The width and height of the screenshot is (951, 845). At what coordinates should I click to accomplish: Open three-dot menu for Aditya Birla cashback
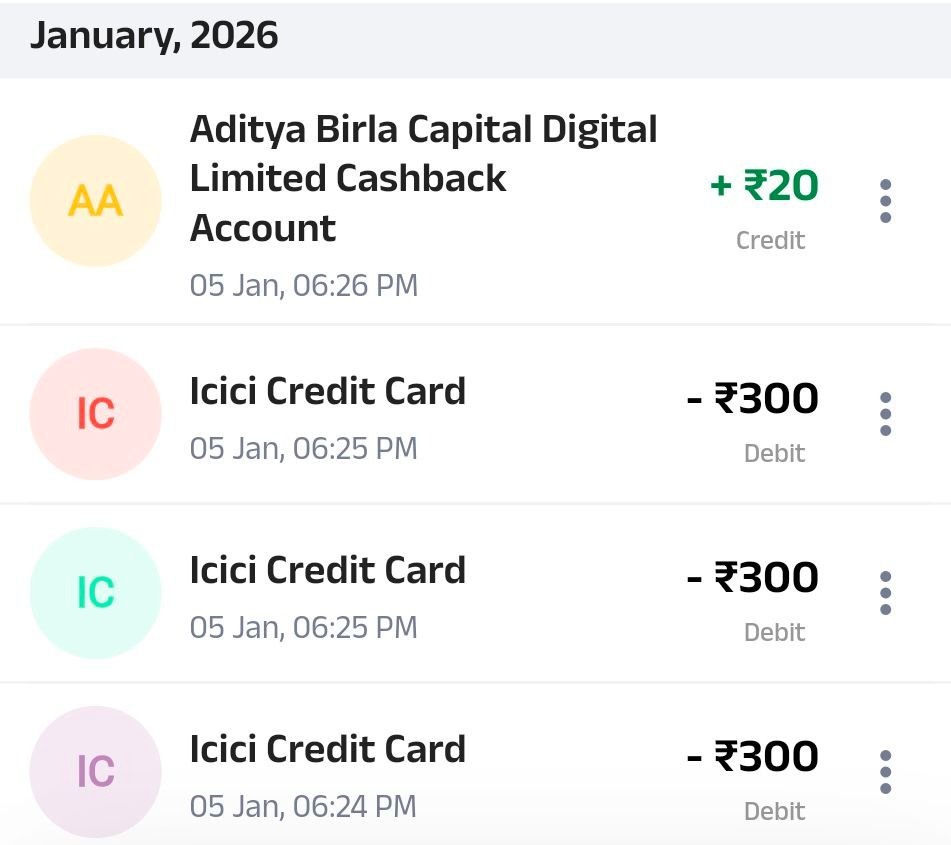pyautogui.click(x=885, y=201)
